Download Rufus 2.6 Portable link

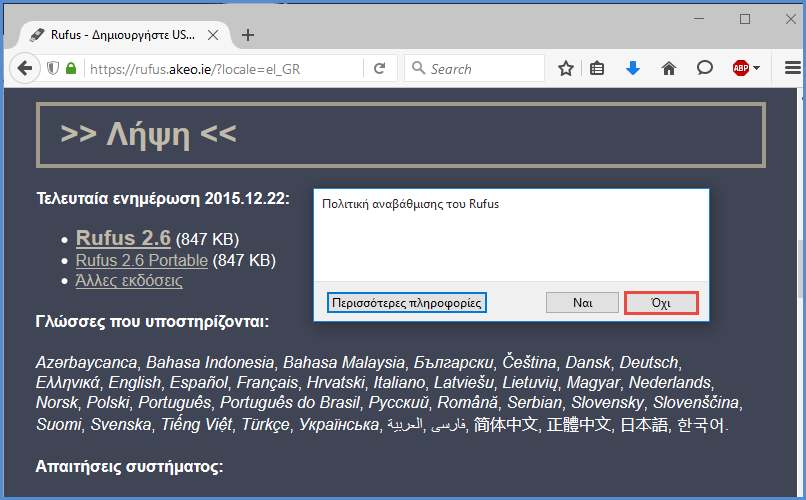click(142, 261)
